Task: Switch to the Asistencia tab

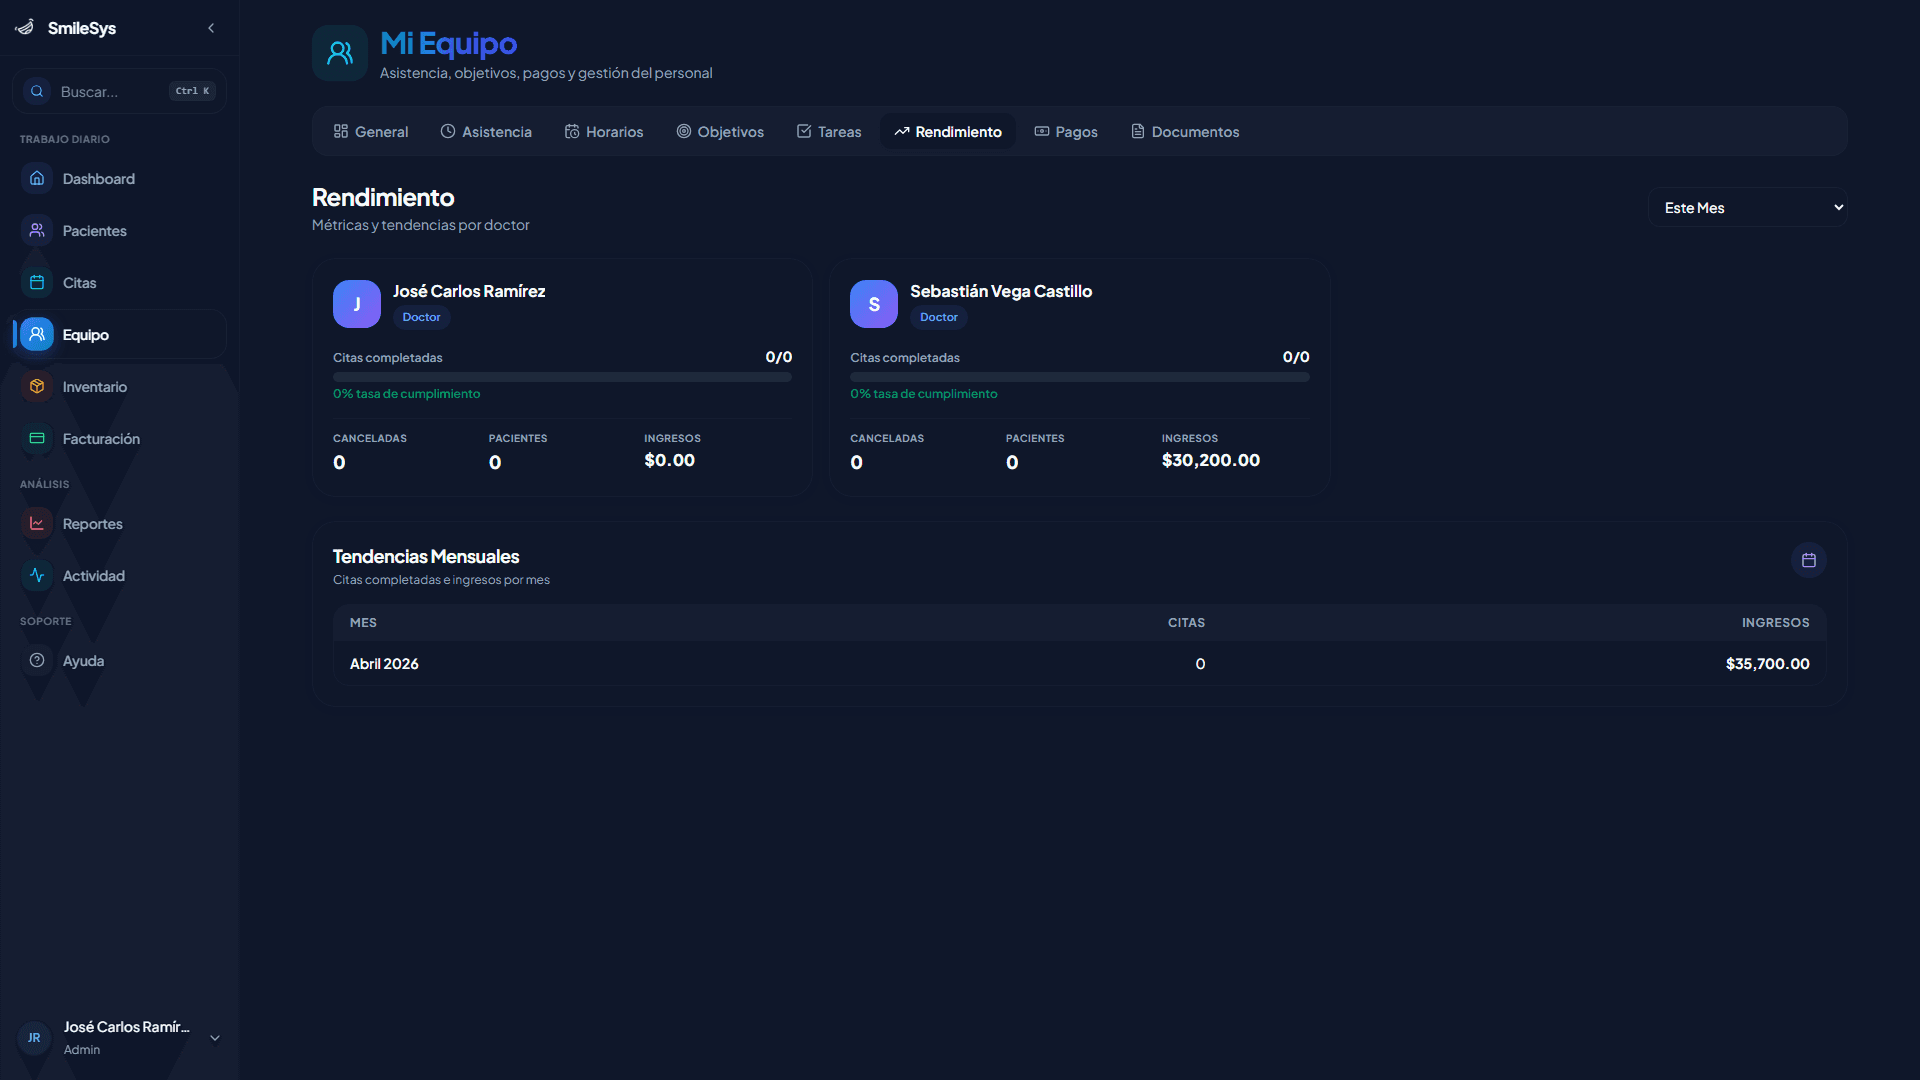Action: click(x=486, y=132)
